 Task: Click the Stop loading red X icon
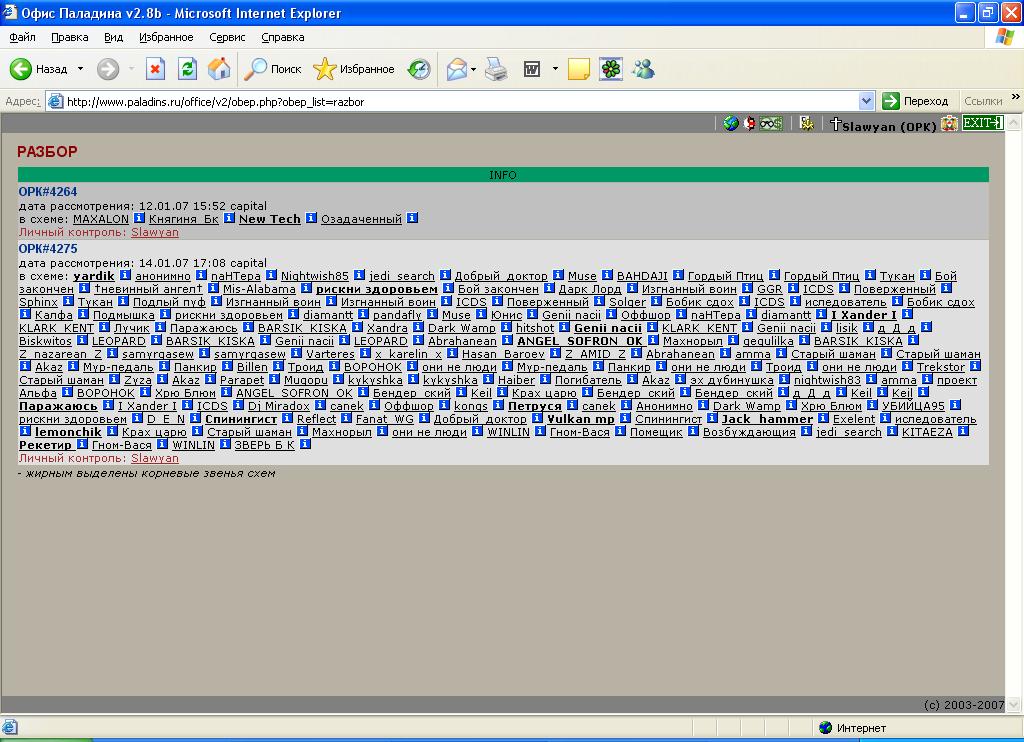155,69
